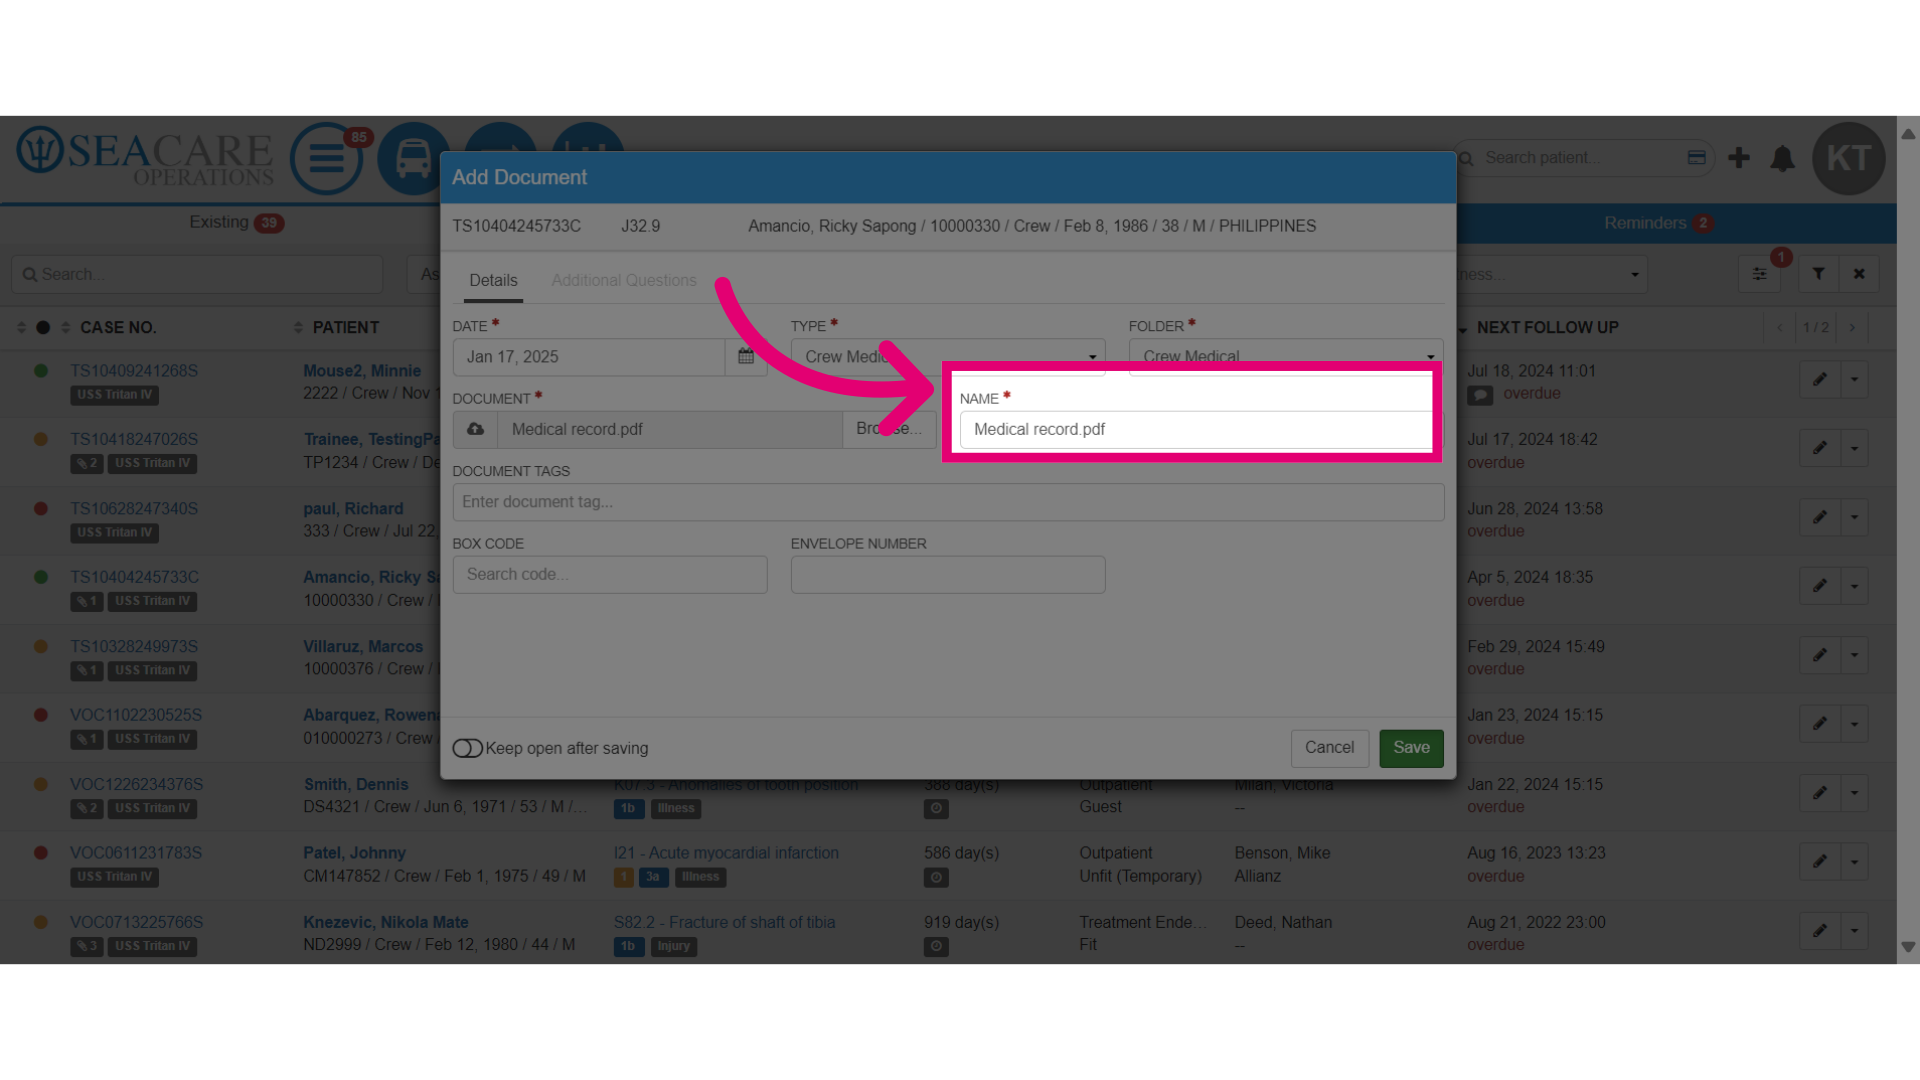
Task: Open patient link Knezevic, Nikola Mate
Action: coord(386,922)
